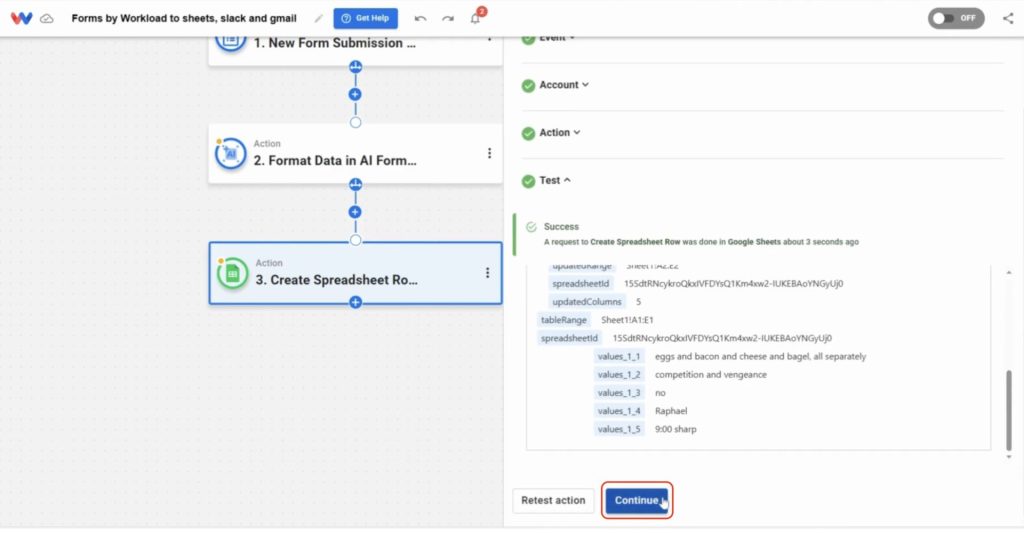Open notifications bell
Screen dimensions: 1024x533
coord(475,18)
